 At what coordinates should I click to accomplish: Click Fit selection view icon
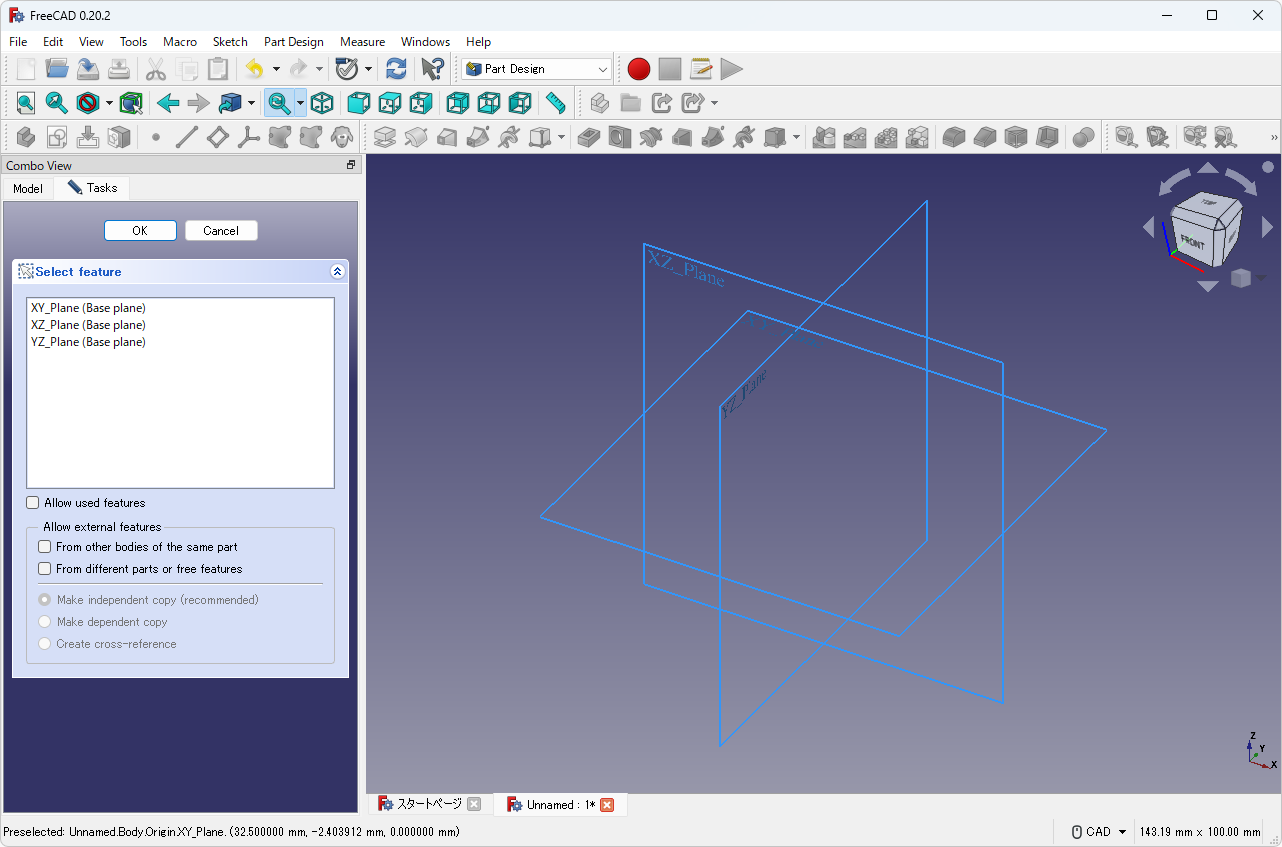pos(56,103)
